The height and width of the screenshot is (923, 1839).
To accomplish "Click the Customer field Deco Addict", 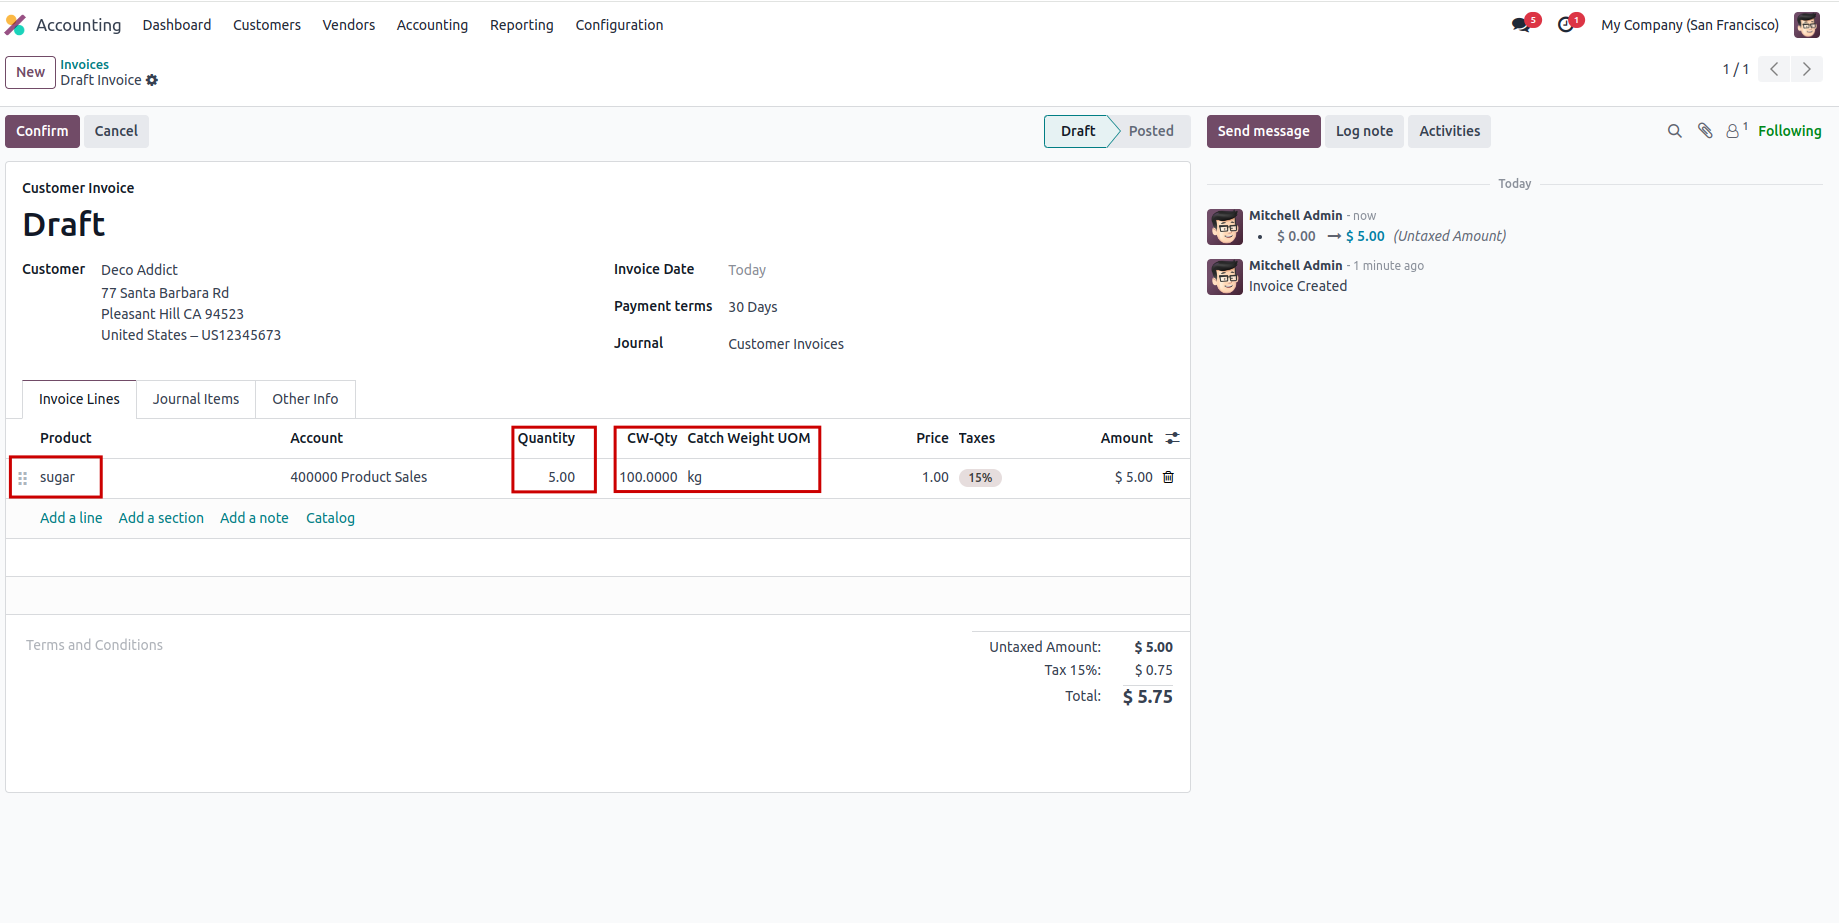I will point(139,270).
